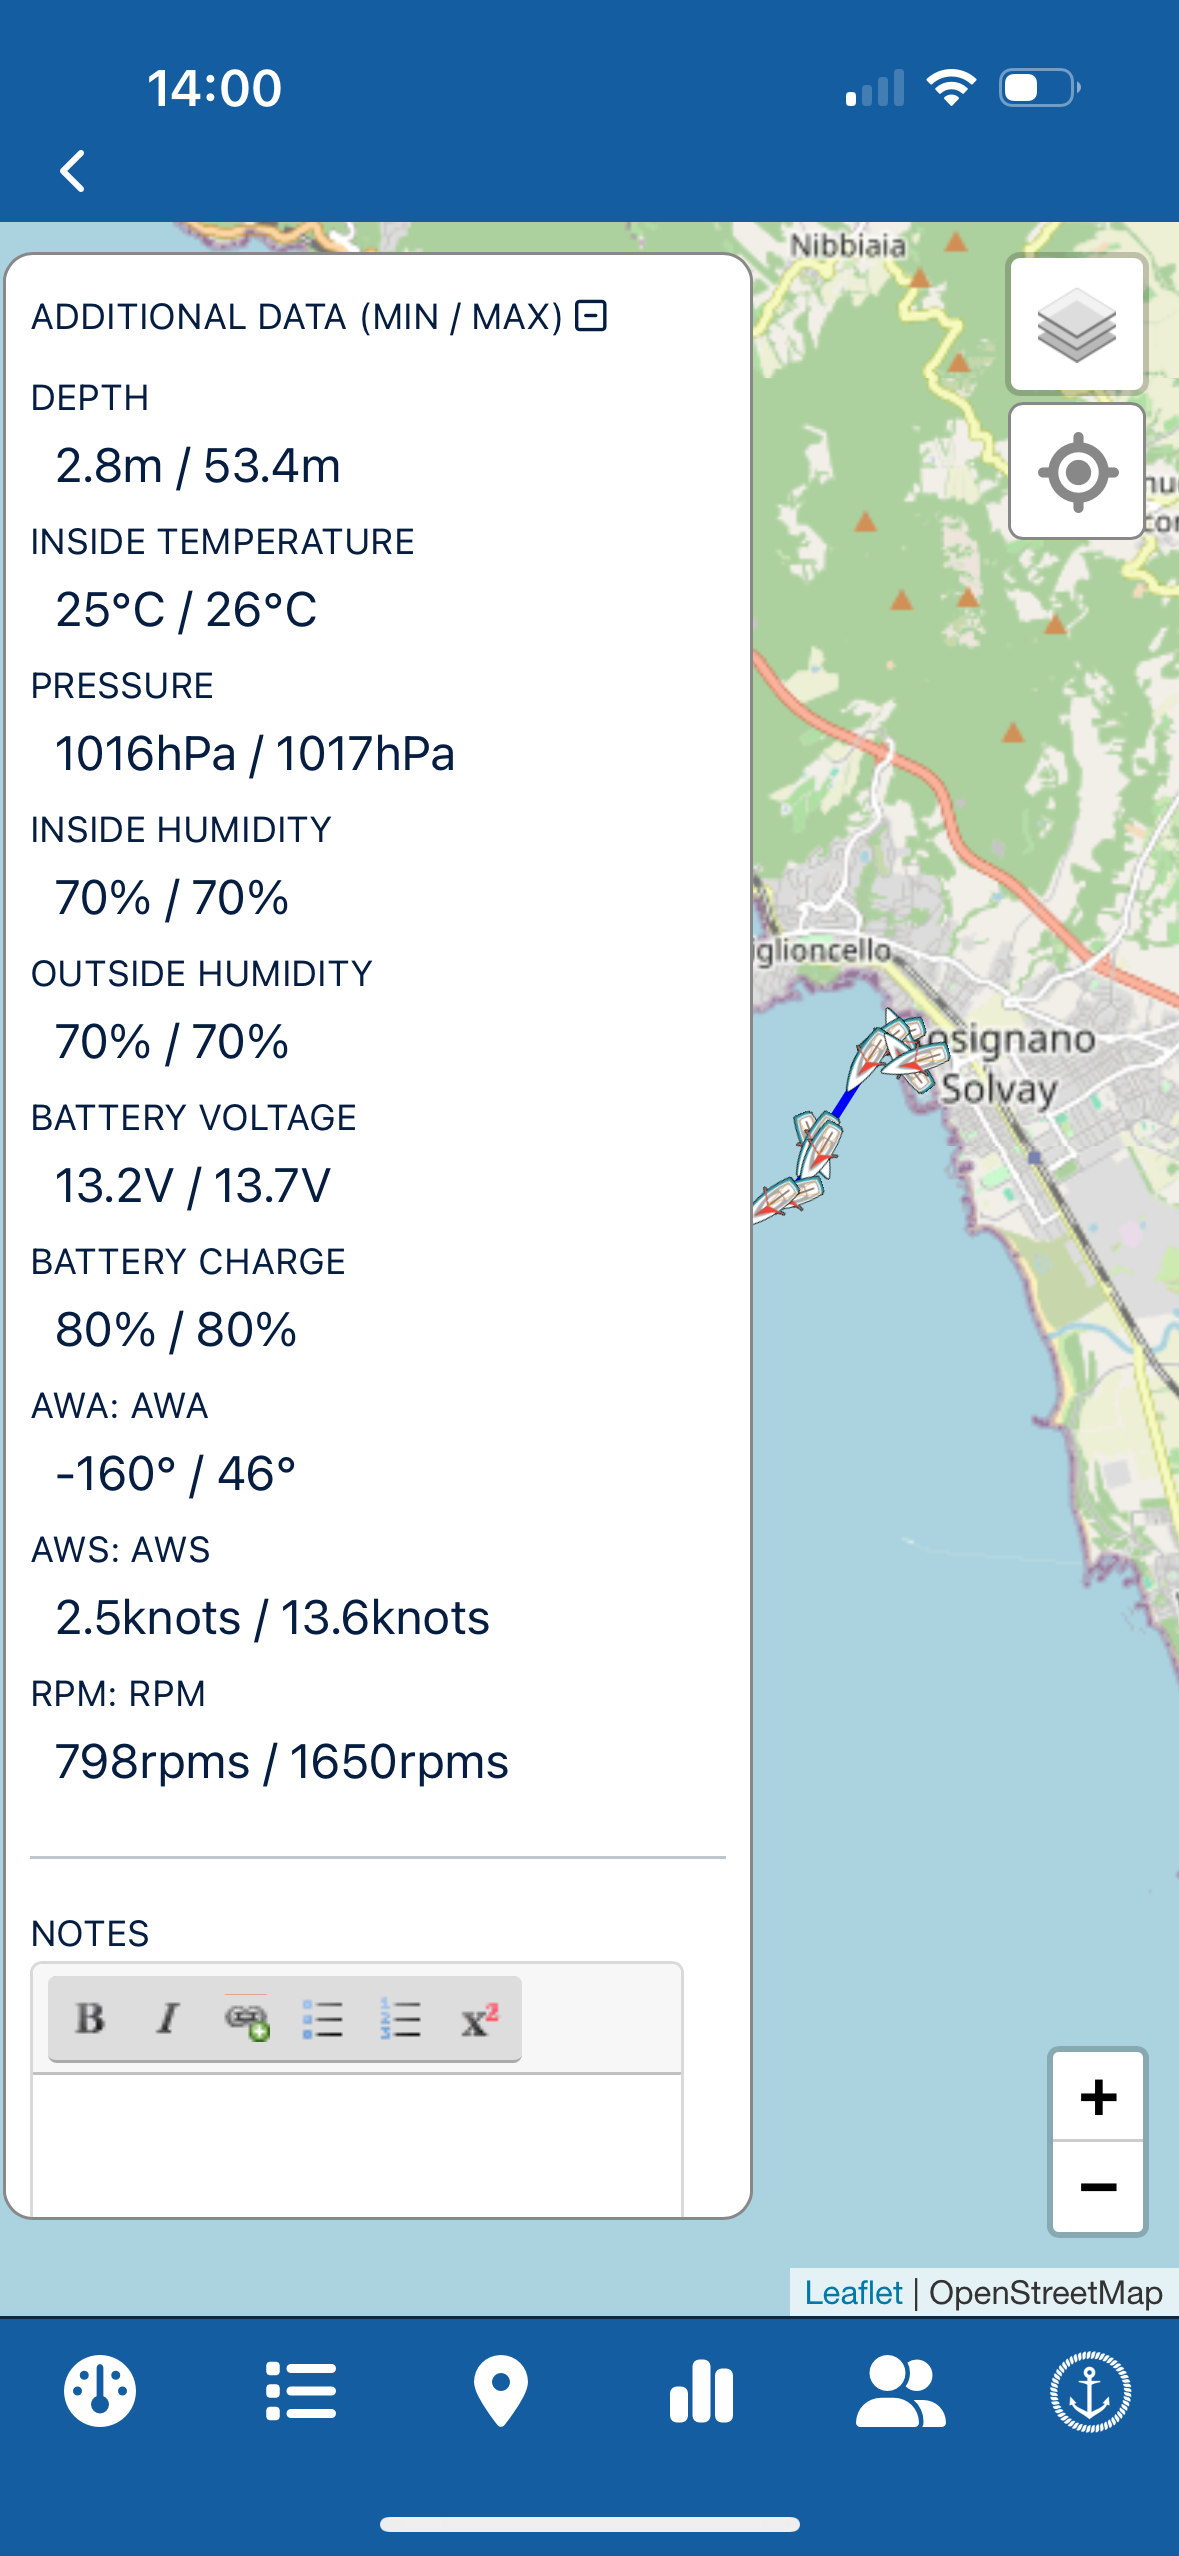The width and height of the screenshot is (1179, 2556).
Task: Insert bulleted list in notes
Action: pyautogui.click(x=323, y=2019)
